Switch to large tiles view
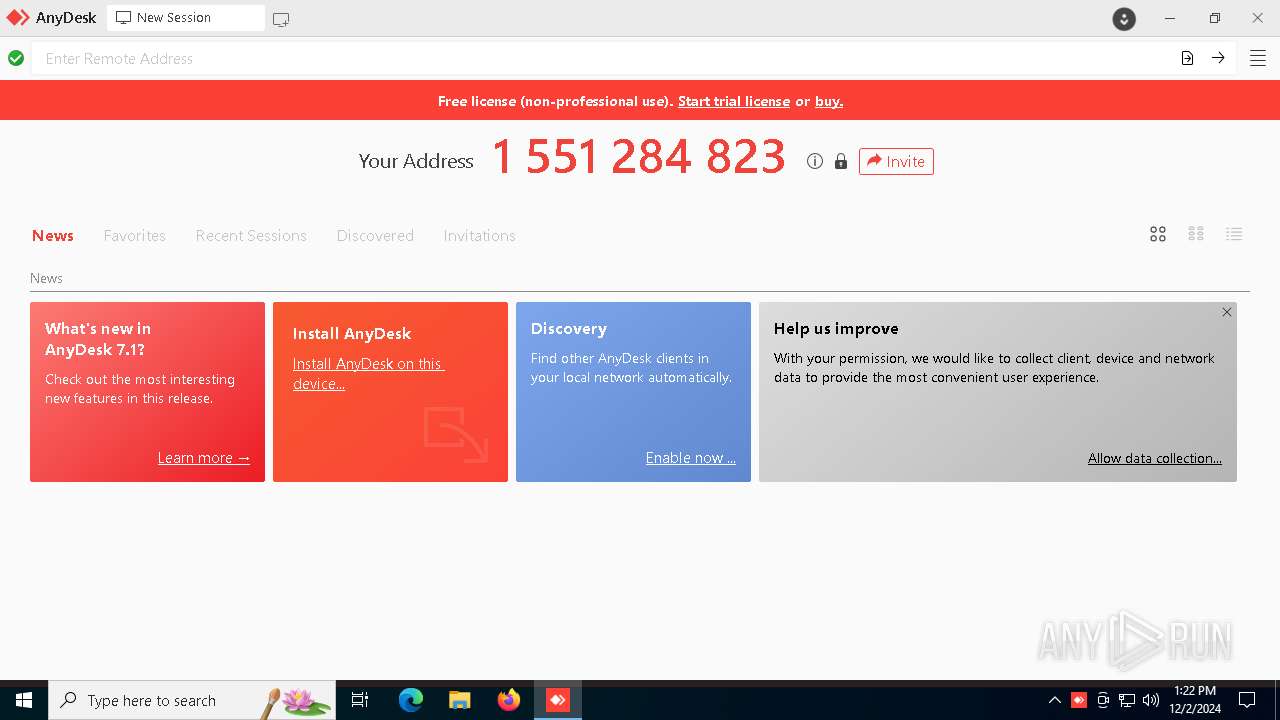The width and height of the screenshot is (1280, 720). coord(1158,234)
